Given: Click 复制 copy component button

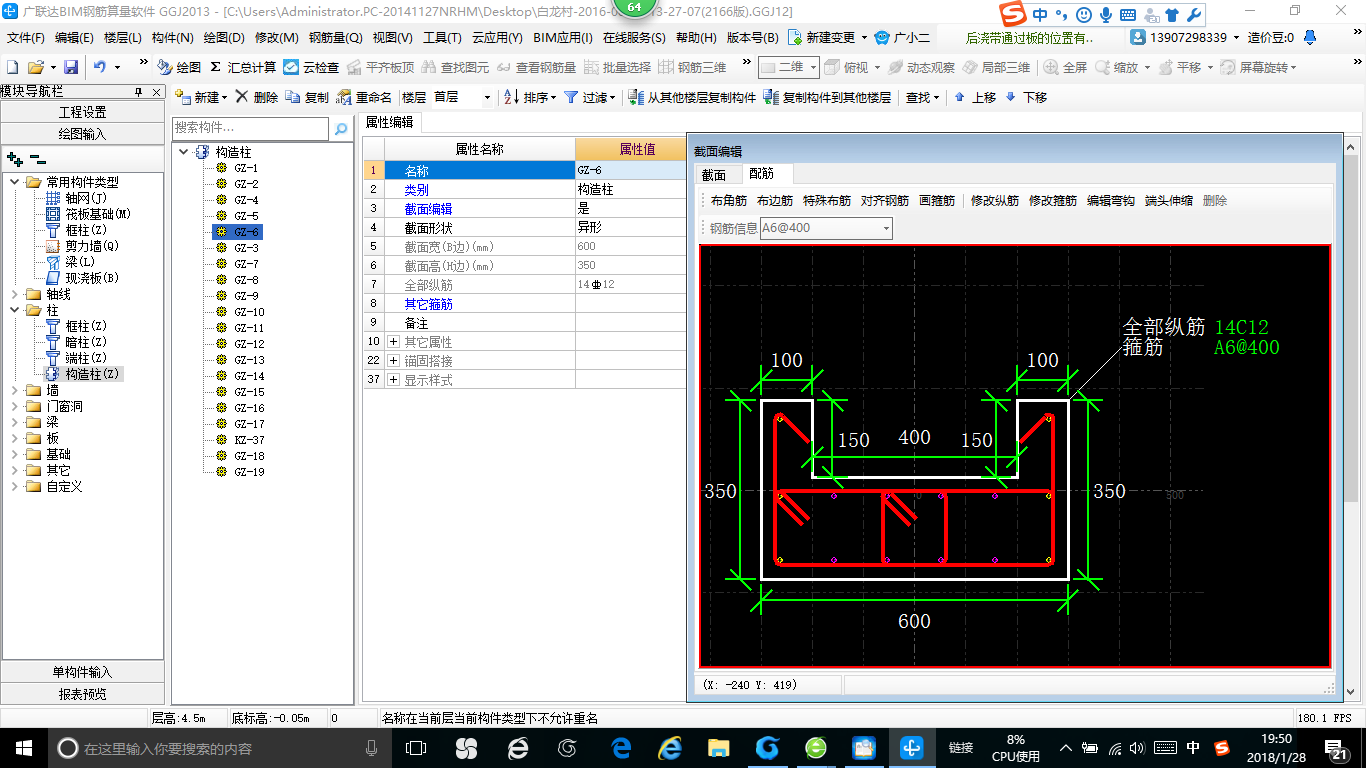Looking at the screenshot, I should tap(307, 97).
